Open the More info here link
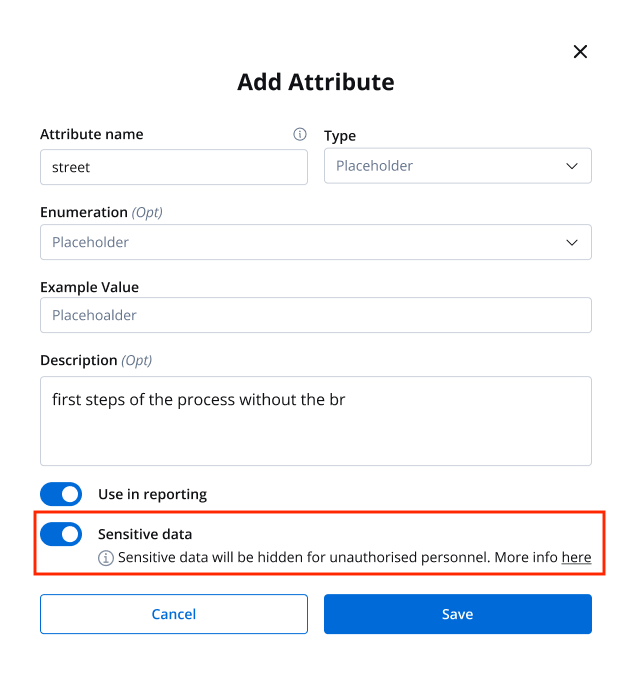This screenshot has width=632, height=675. click(x=576, y=557)
